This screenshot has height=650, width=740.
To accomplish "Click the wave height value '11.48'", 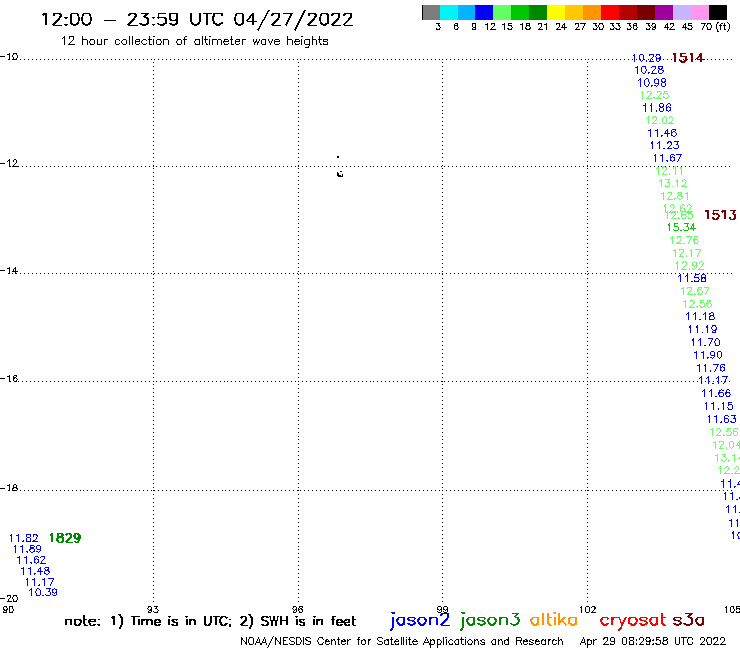I will [35, 571].
